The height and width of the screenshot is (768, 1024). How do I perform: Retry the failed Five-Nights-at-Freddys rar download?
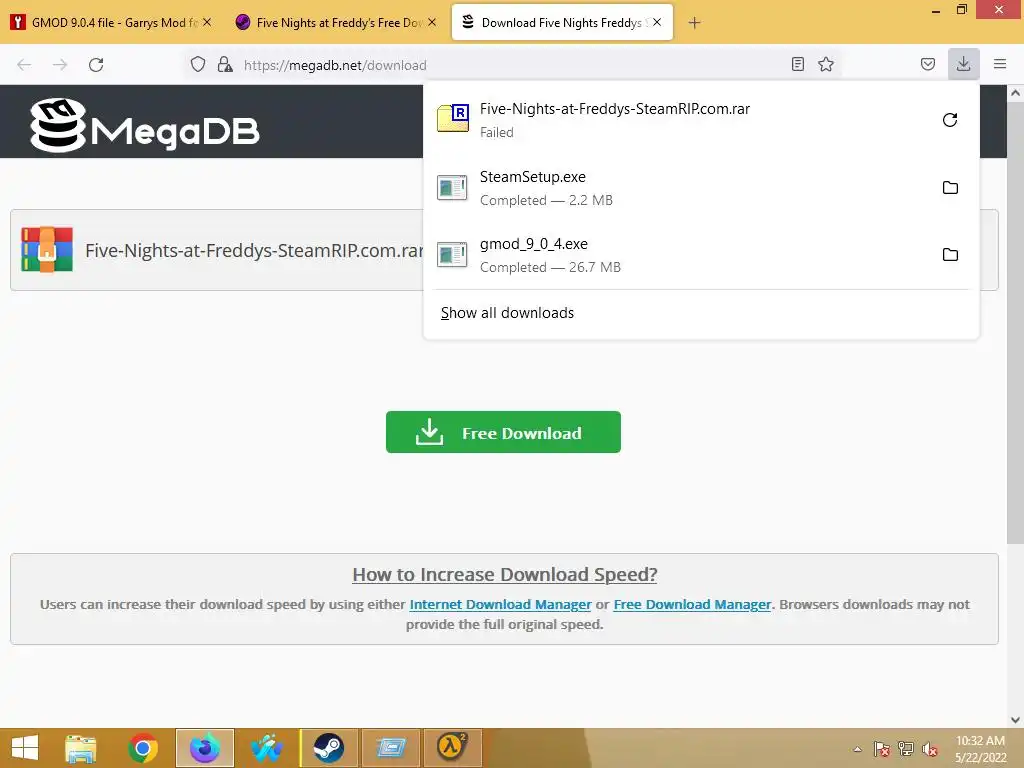click(x=950, y=120)
